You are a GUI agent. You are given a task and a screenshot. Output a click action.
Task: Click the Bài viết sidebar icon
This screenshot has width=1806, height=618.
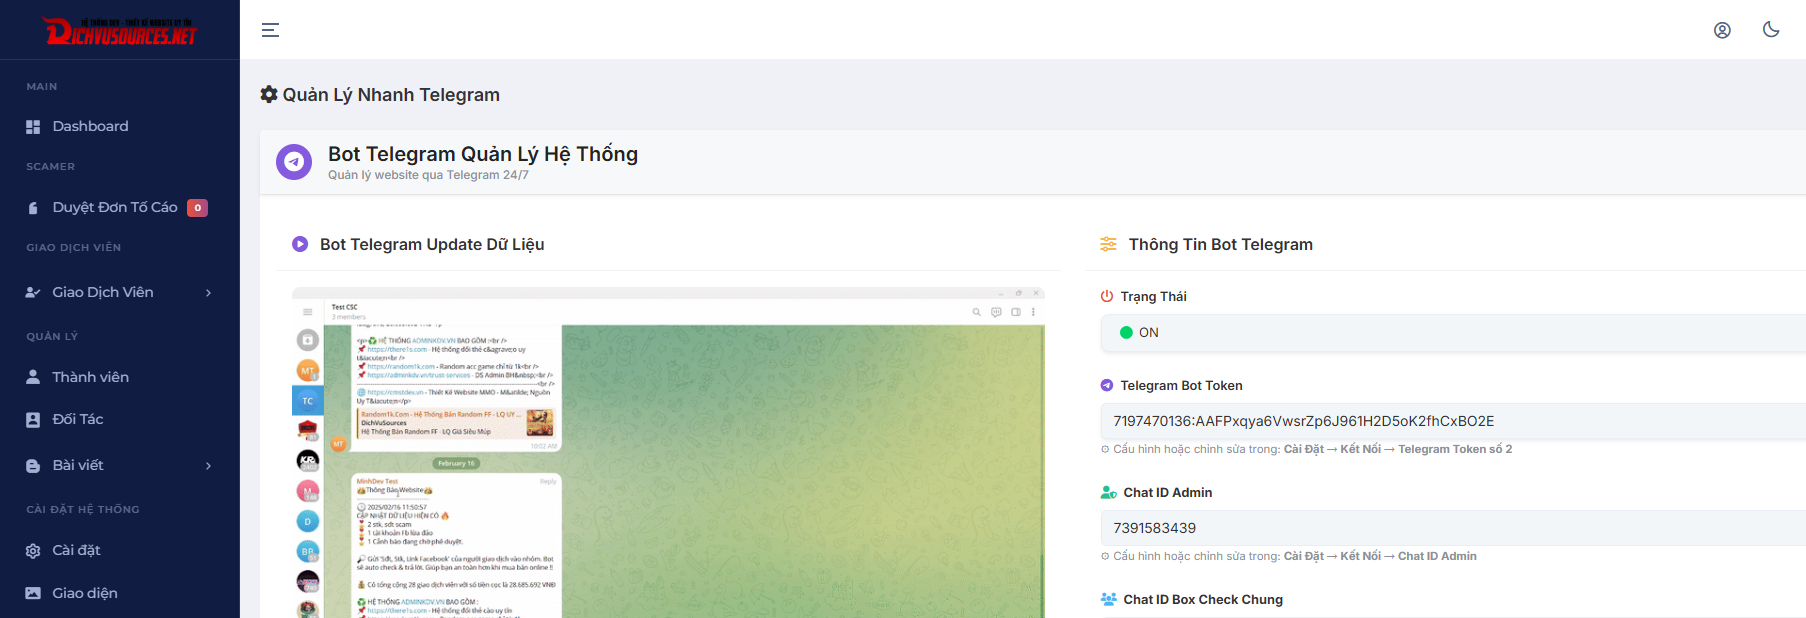coord(33,466)
